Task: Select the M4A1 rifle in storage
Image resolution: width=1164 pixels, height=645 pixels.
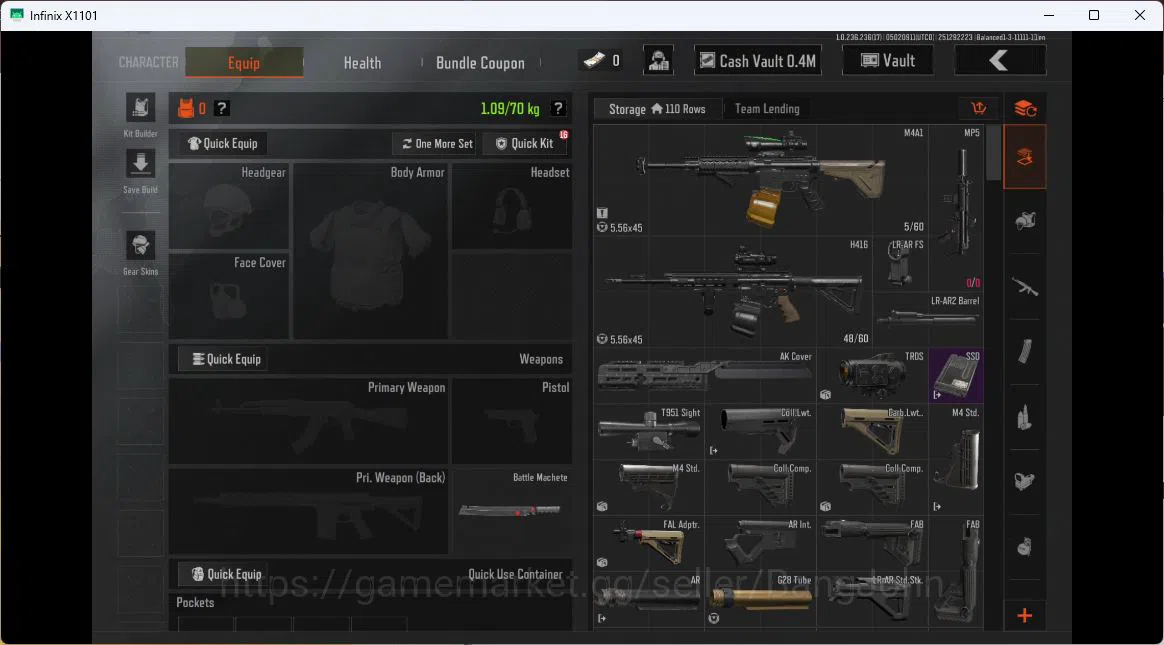Action: click(761, 180)
